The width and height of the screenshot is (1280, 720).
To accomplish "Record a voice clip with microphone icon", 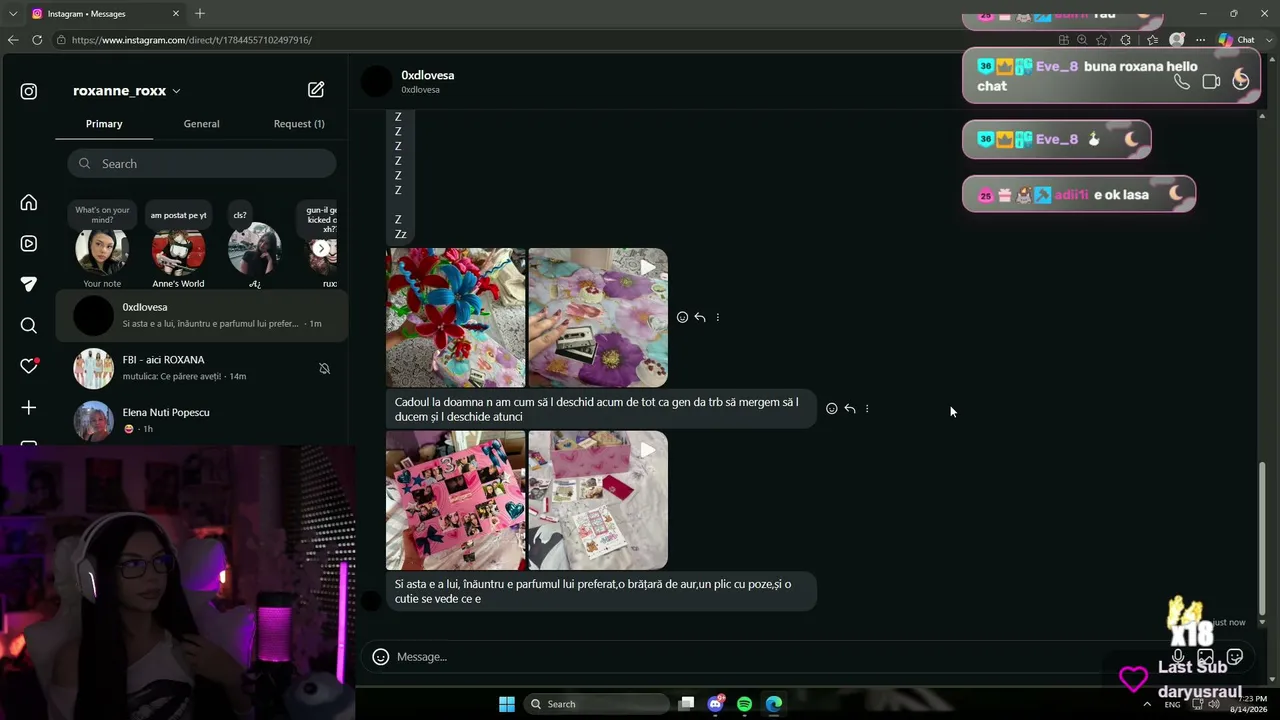I will pos(1178,657).
